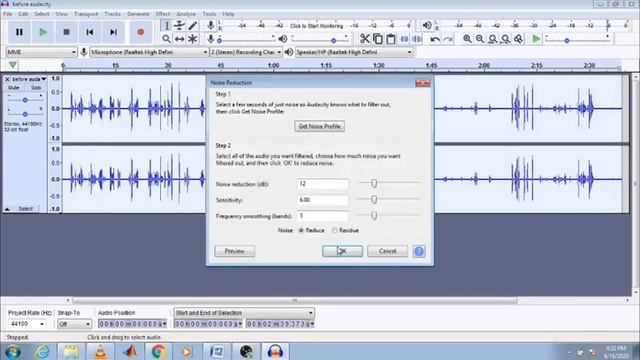Open the Project Rate 44100 dropdown

27,324
